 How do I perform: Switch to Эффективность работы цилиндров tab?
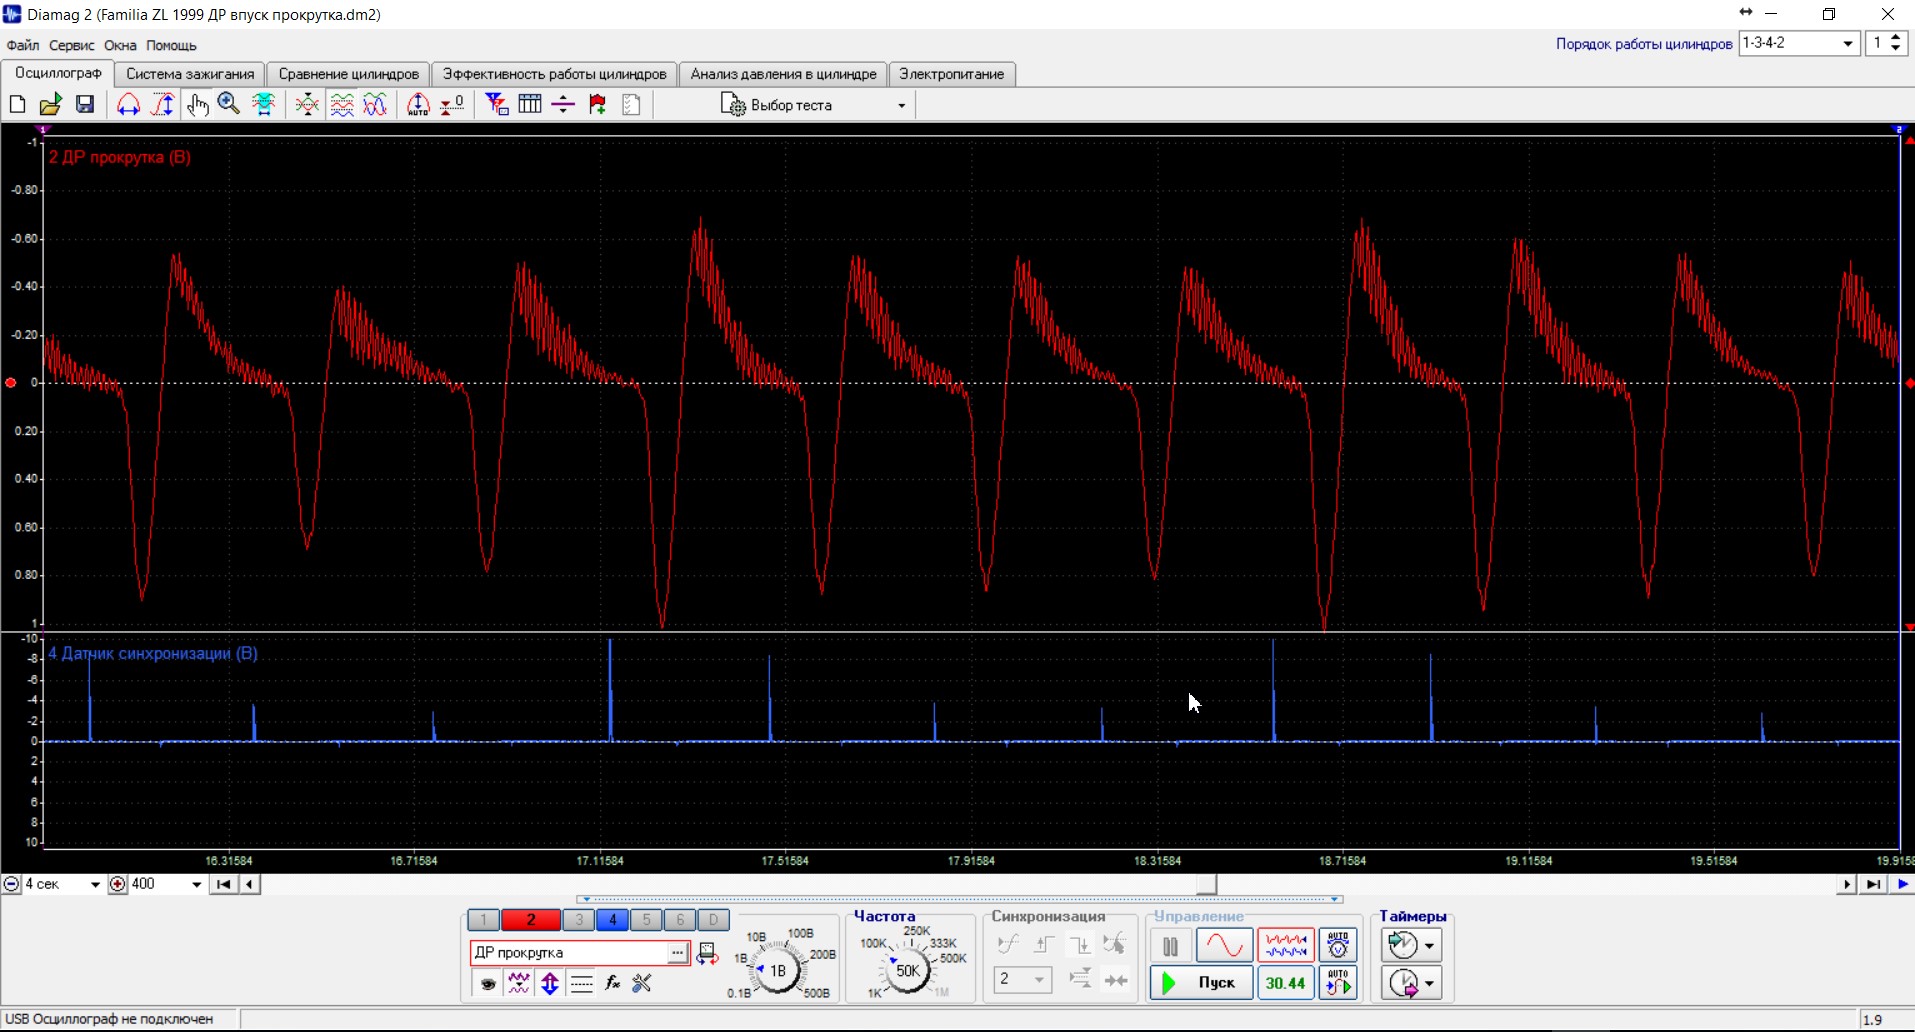tap(555, 74)
